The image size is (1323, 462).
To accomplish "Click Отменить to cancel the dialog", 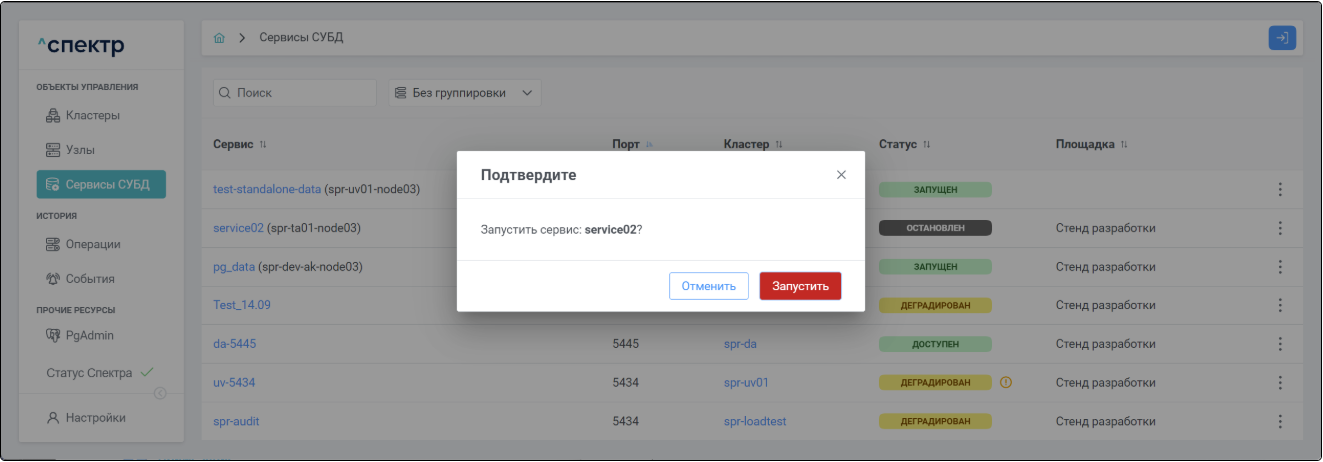I will [x=708, y=286].
